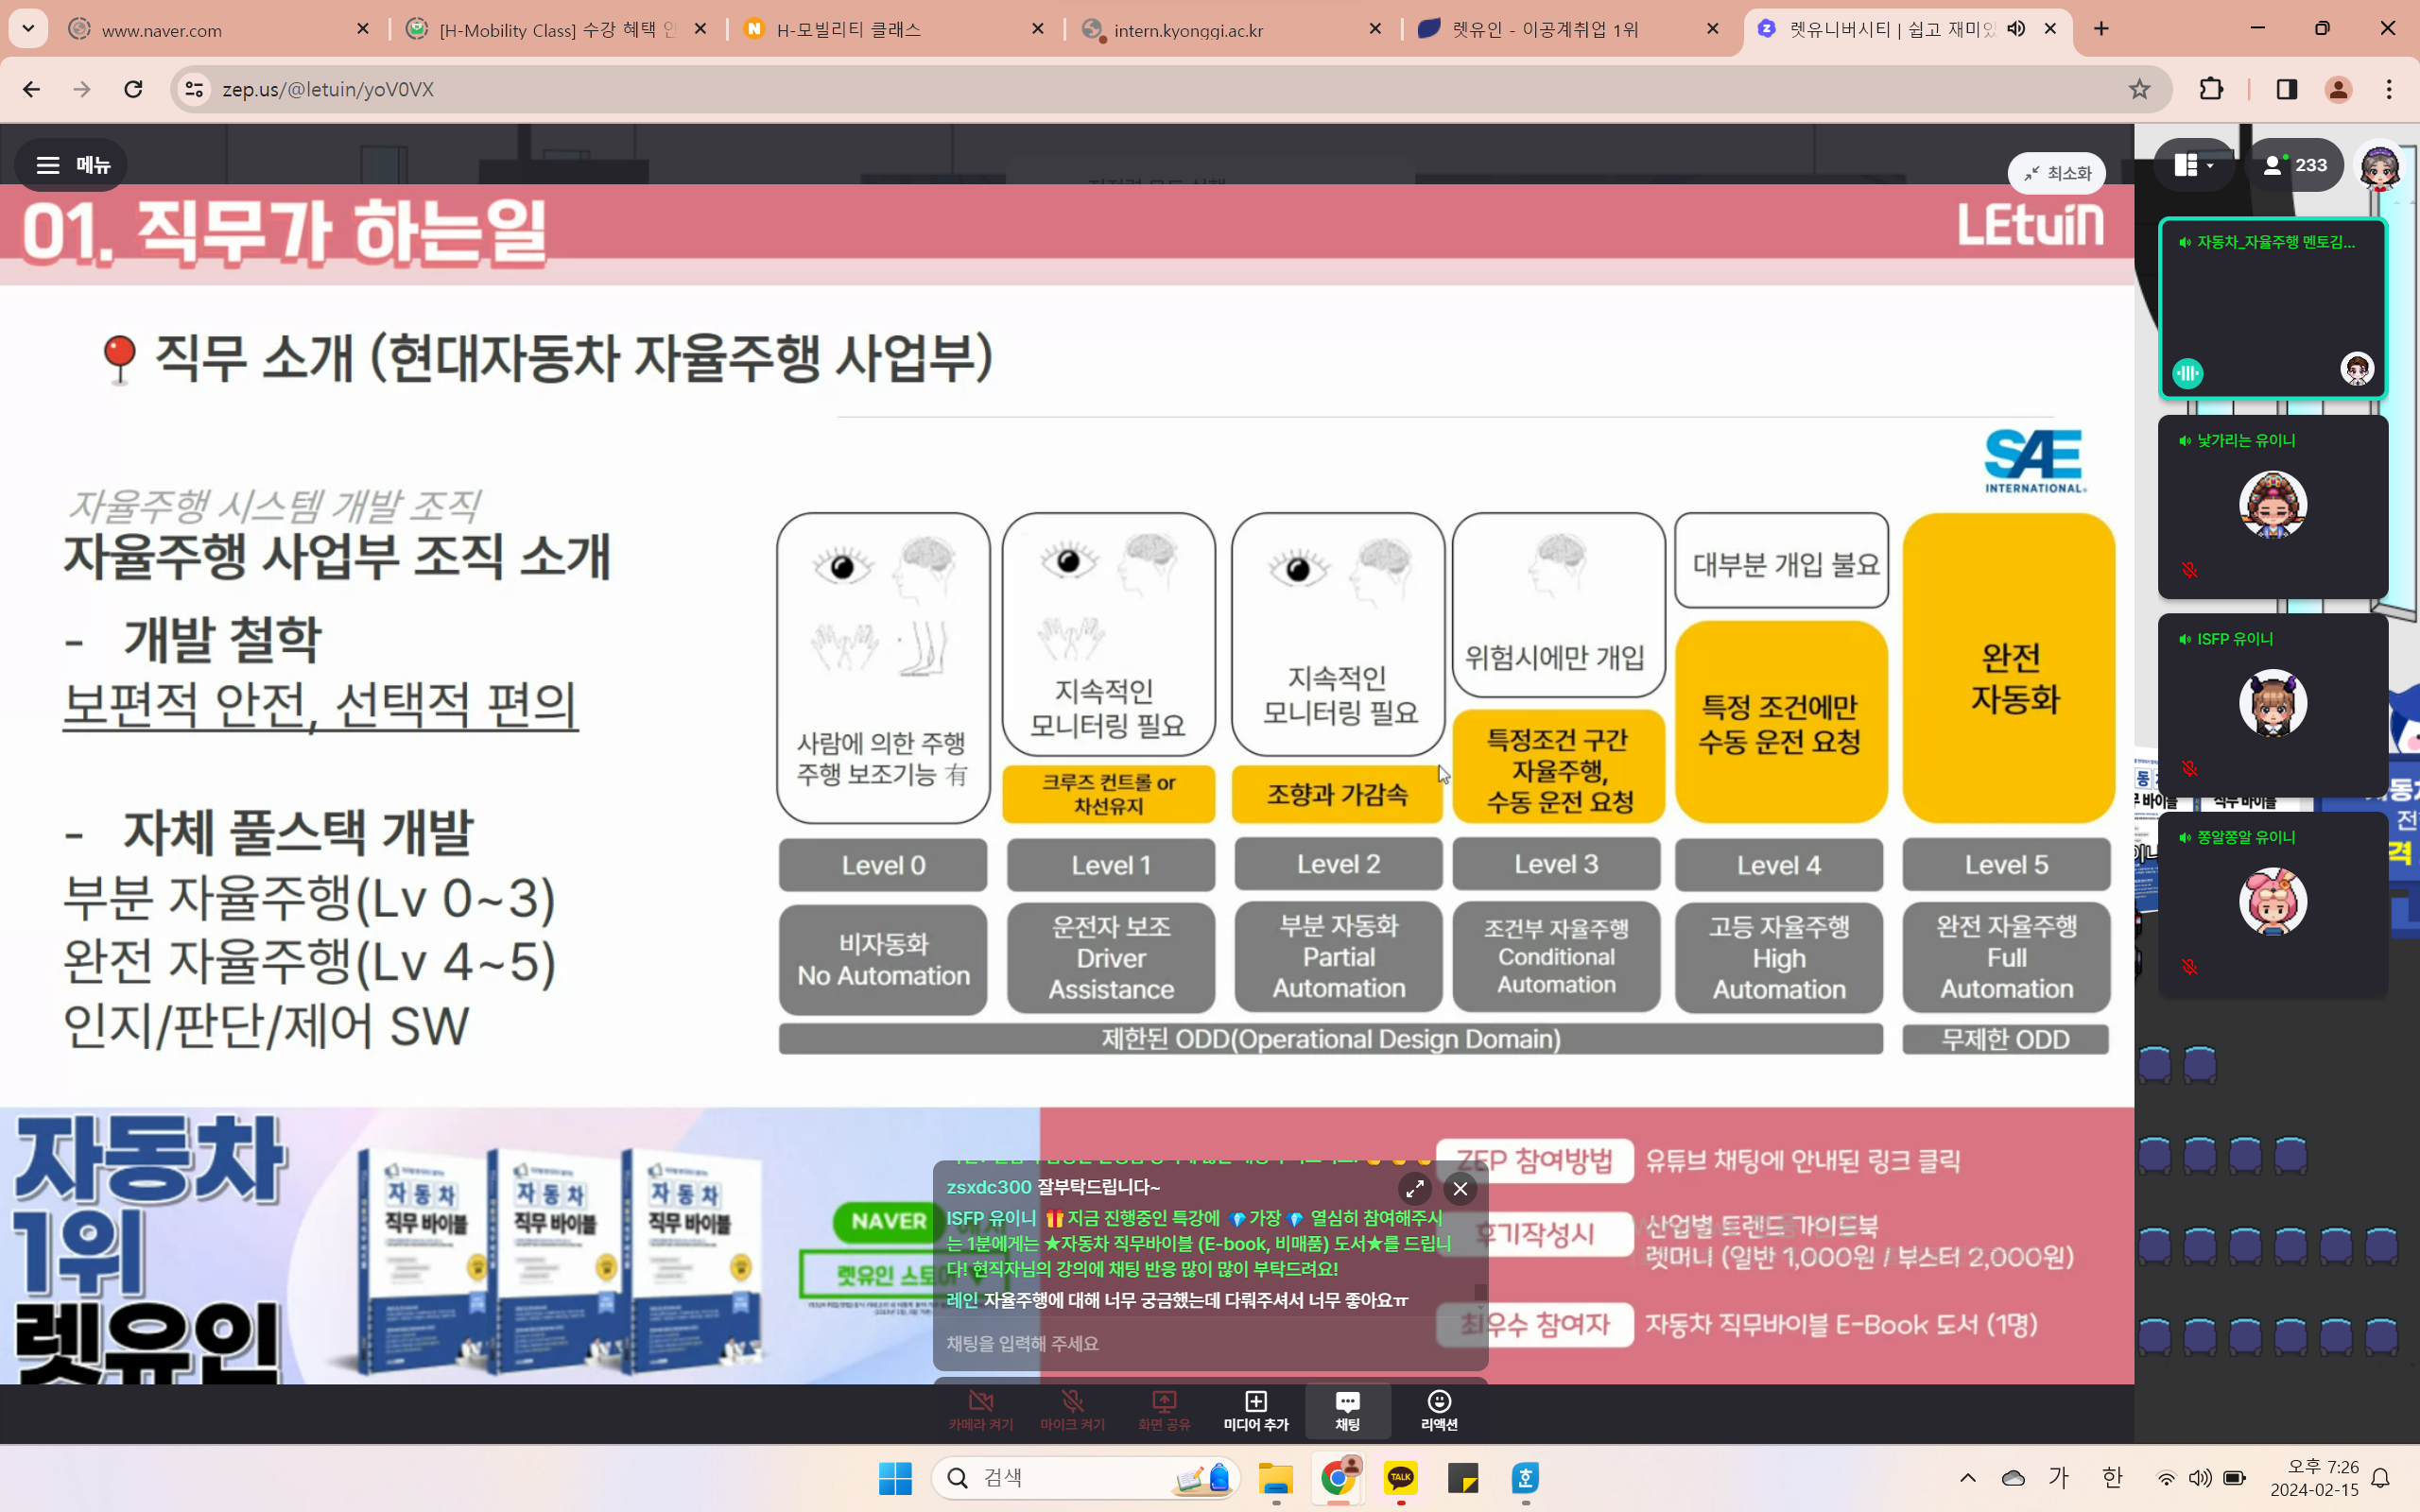Click the 가 IME tray indicator
The image size is (2420, 1512).
pyautogui.click(x=2058, y=1477)
